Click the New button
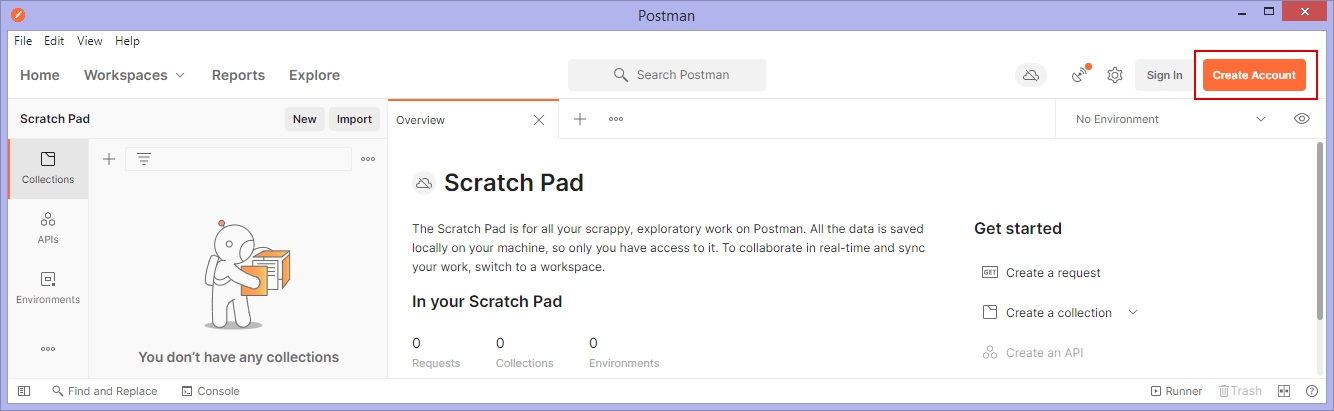This screenshot has height=411, width=1334. click(305, 119)
